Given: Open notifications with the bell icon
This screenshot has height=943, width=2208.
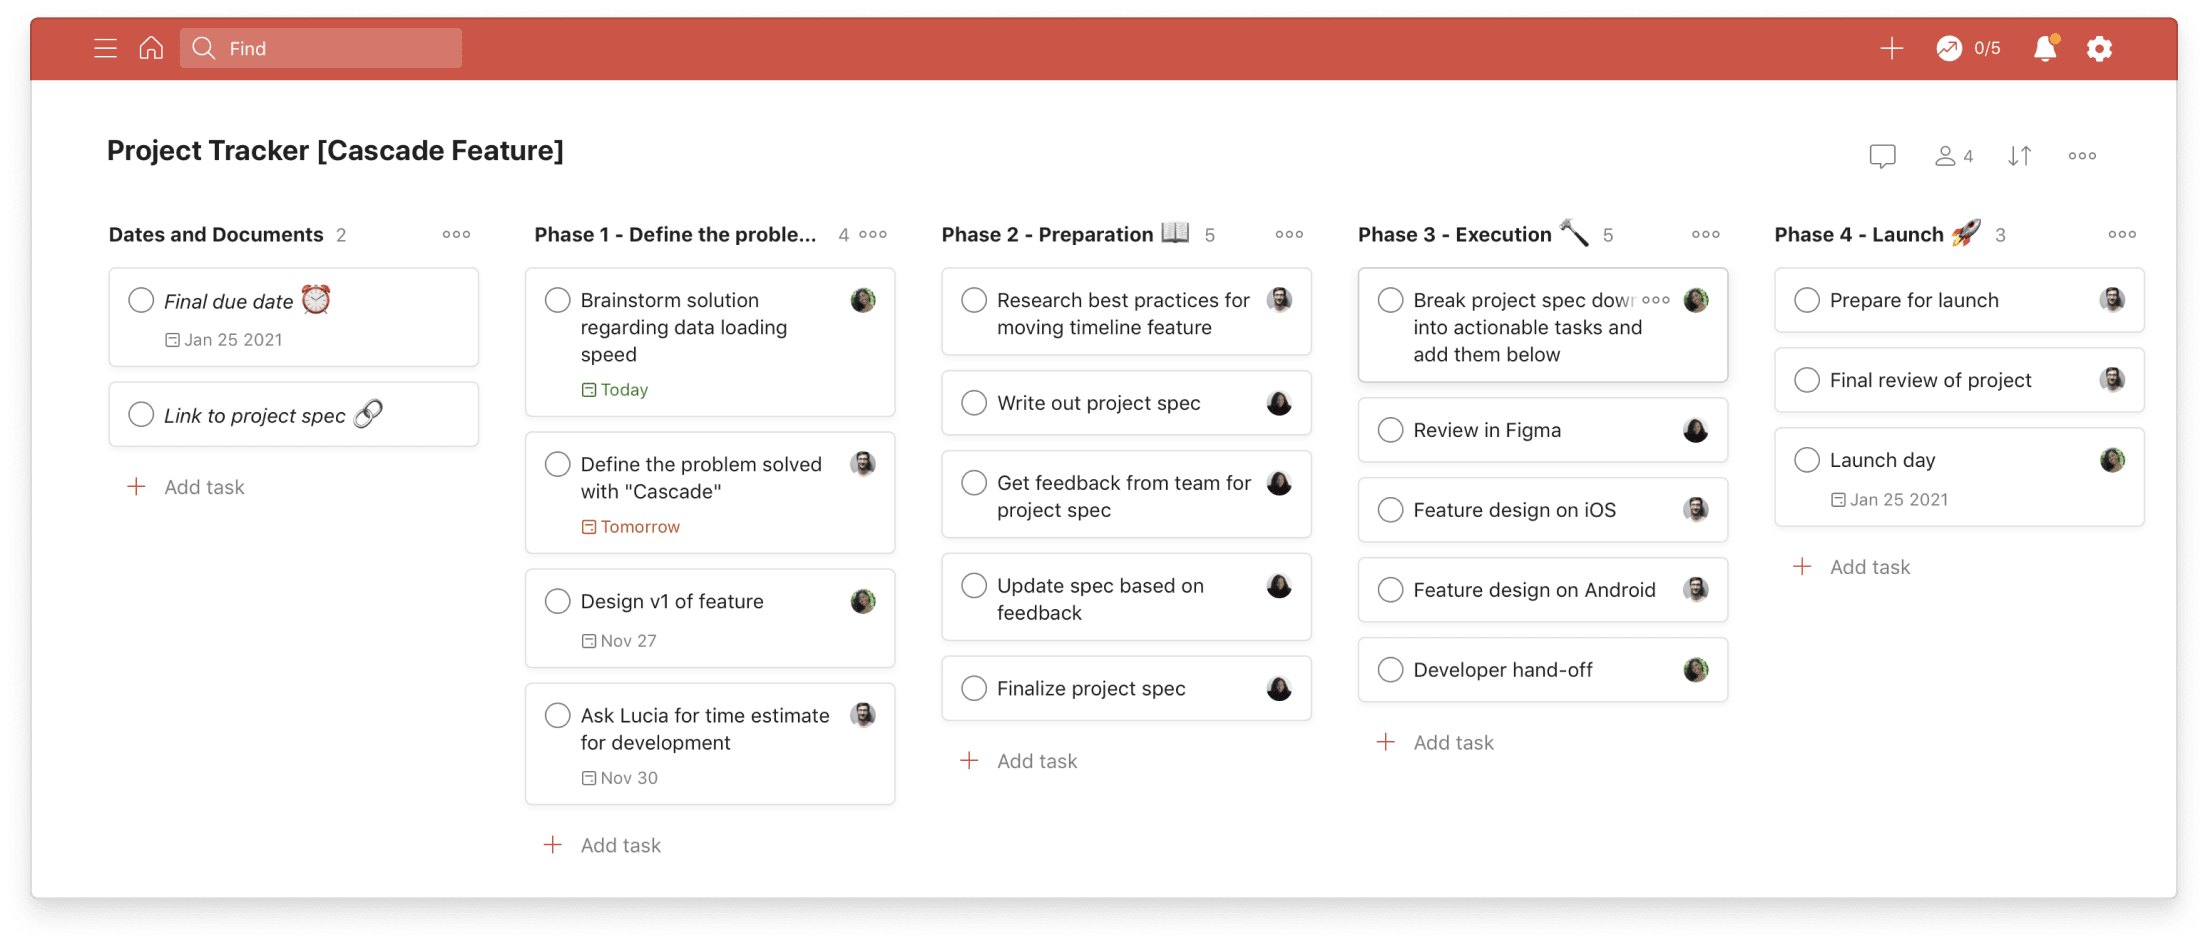Looking at the screenshot, I should tap(2045, 47).
